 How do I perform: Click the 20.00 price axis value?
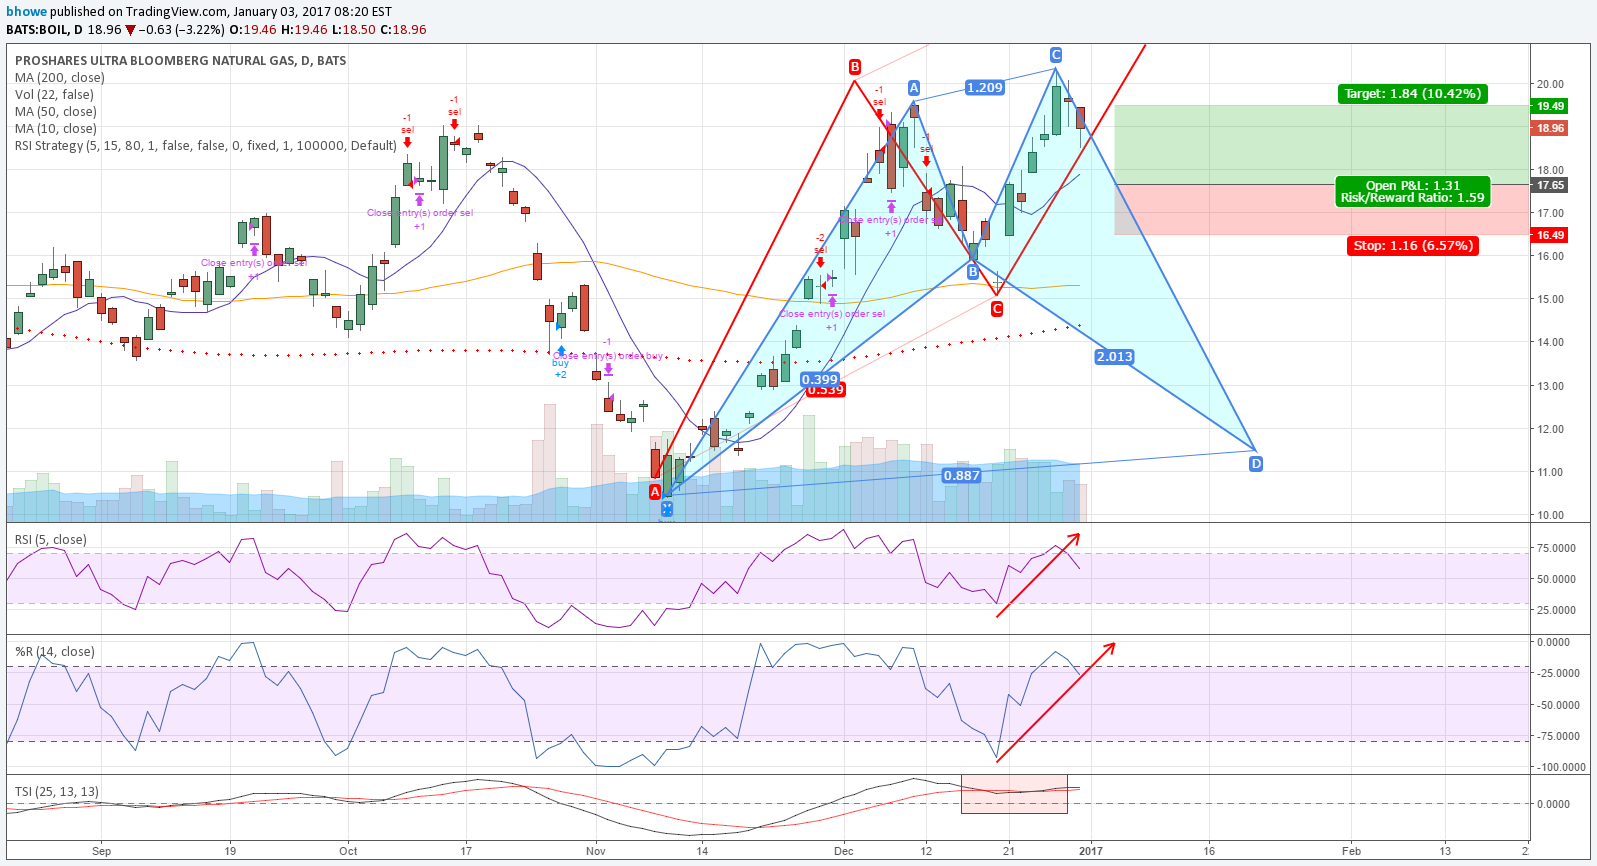[x=1551, y=85]
